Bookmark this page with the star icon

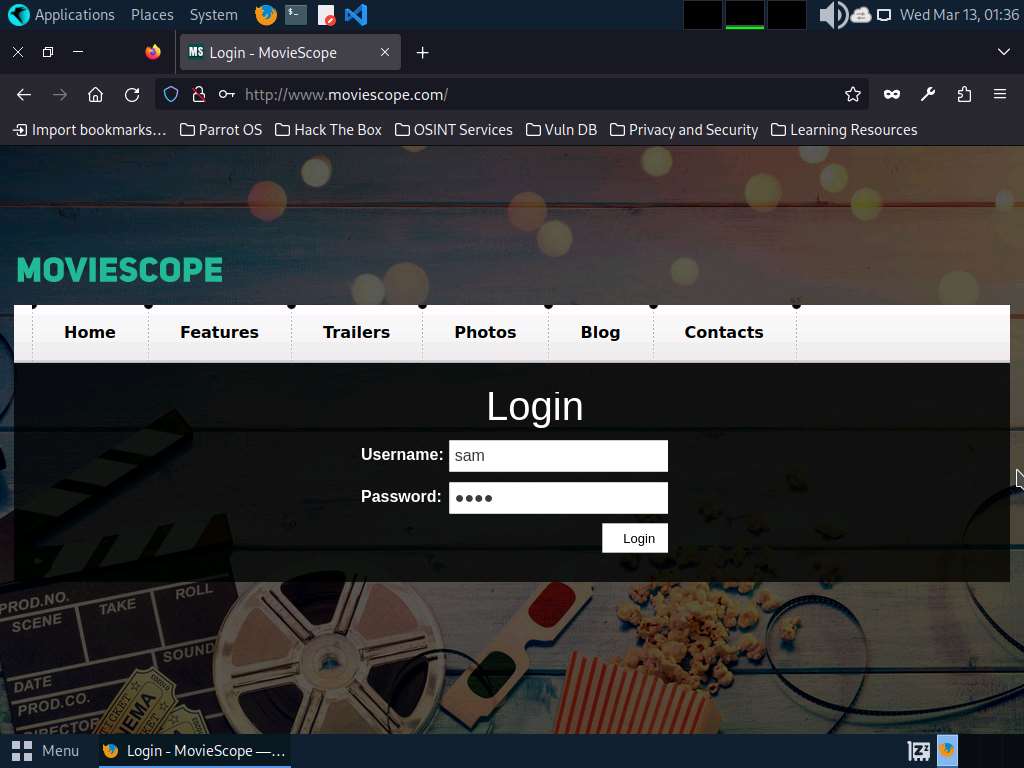pos(852,94)
